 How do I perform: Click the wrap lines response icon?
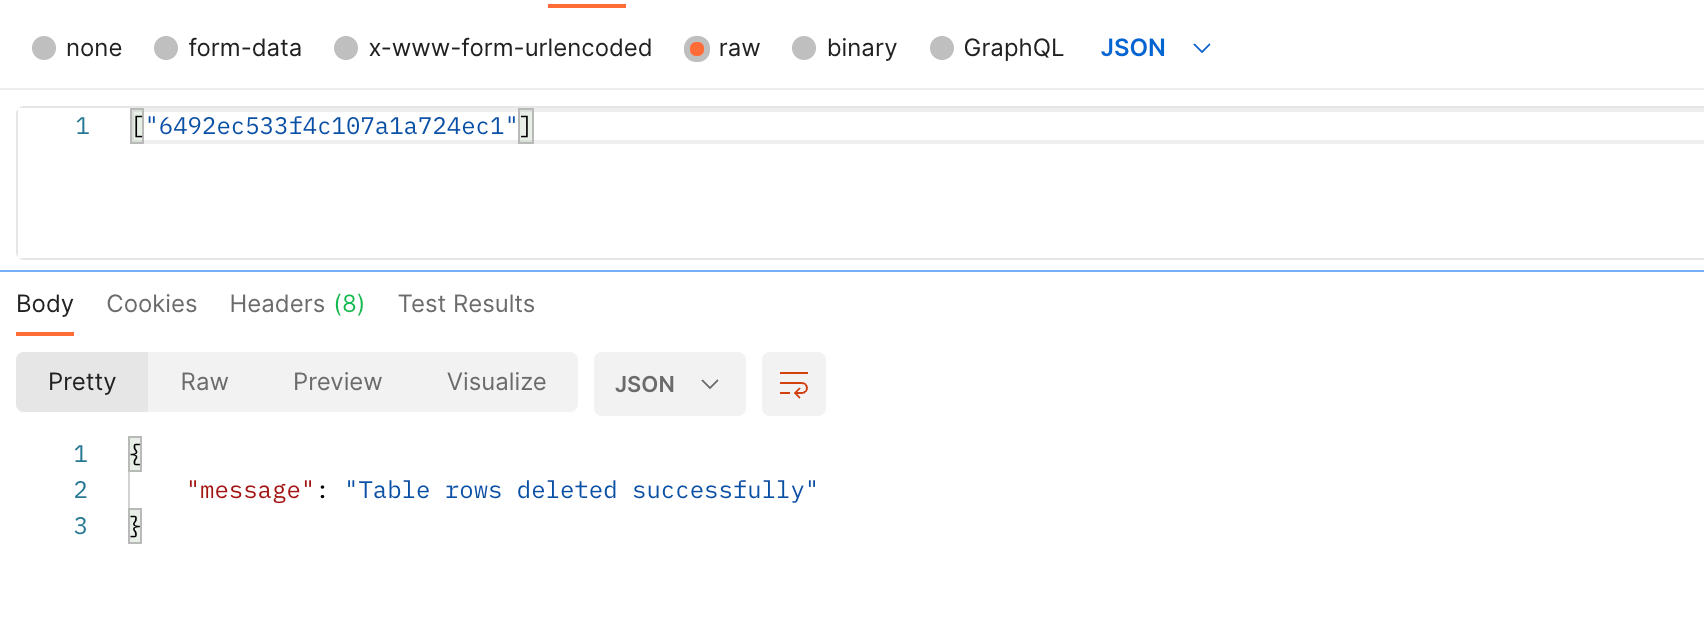(793, 383)
